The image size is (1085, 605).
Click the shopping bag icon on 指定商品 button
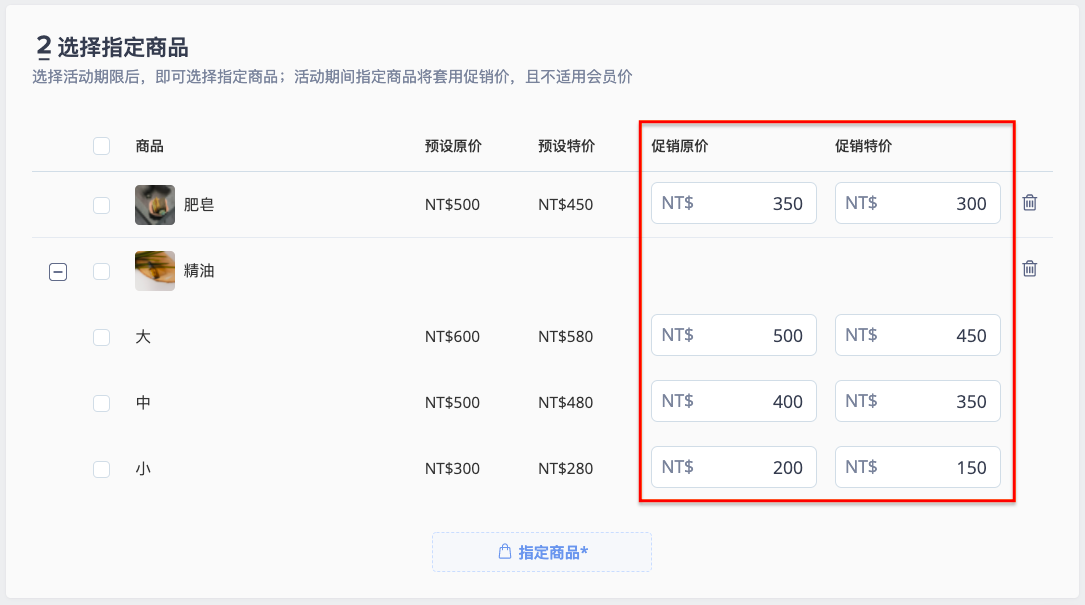tap(505, 552)
